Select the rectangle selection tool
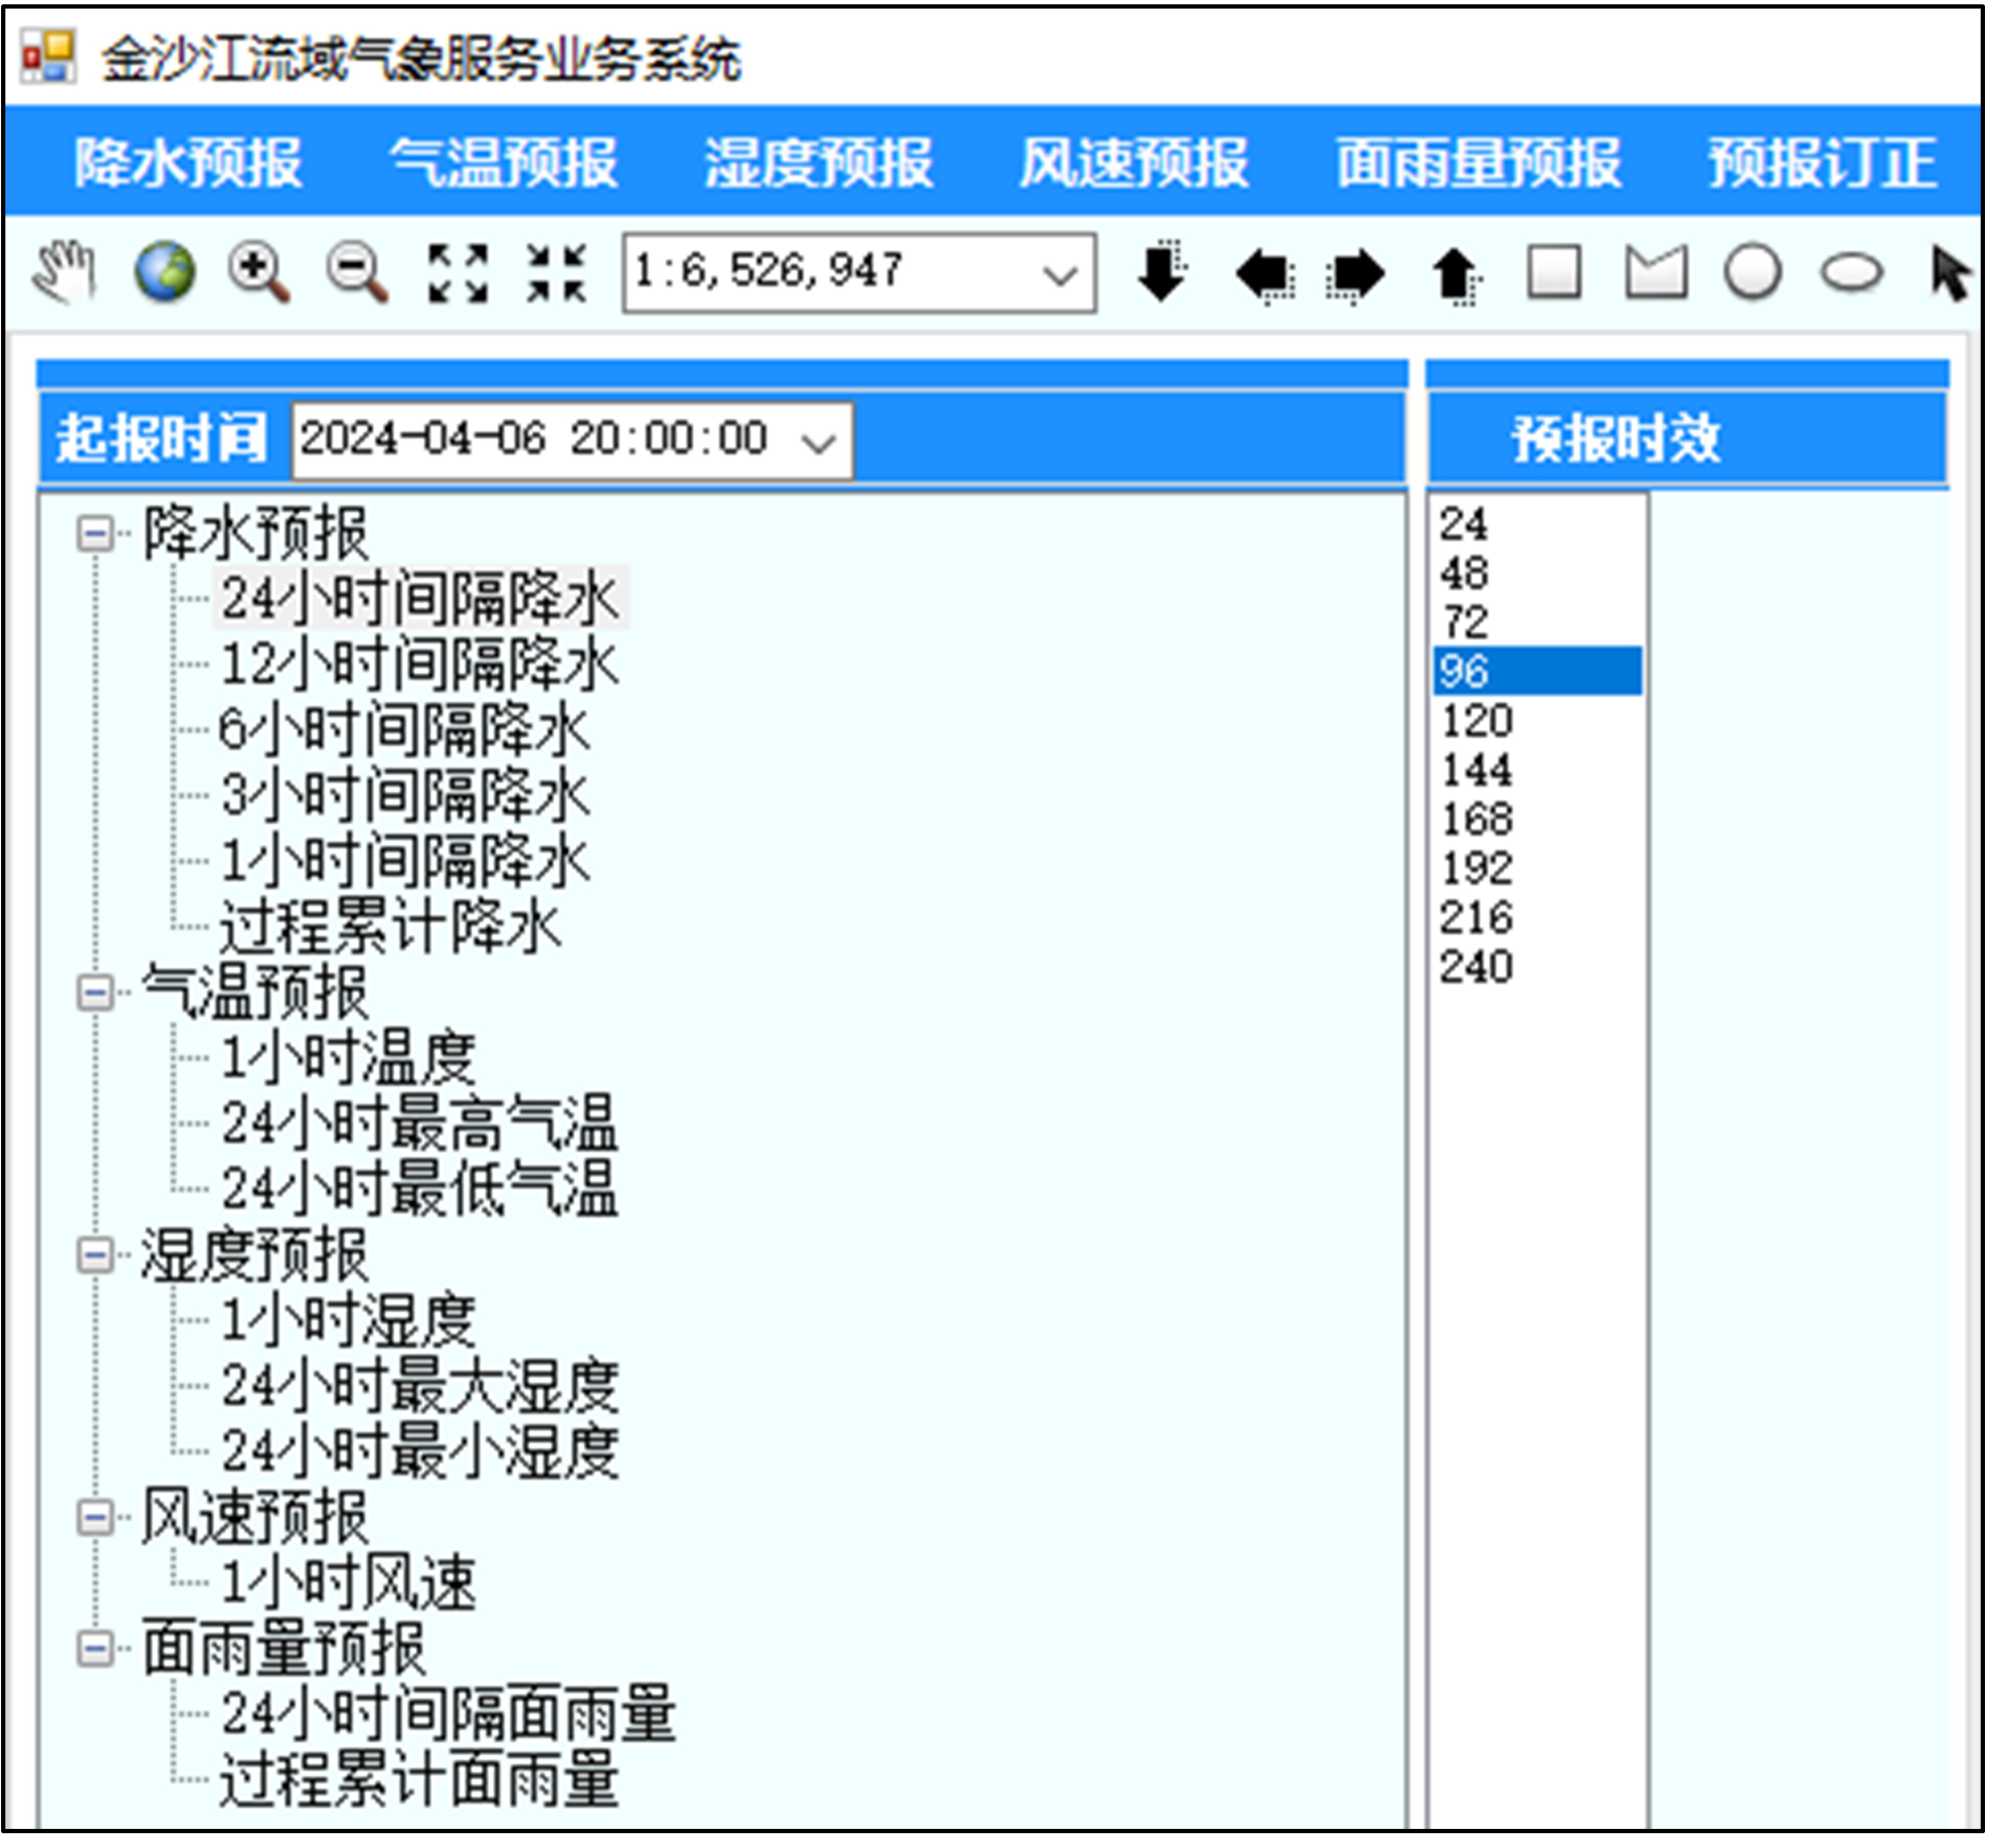This screenshot has width=2000, height=1845. (x=1554, y=272)
